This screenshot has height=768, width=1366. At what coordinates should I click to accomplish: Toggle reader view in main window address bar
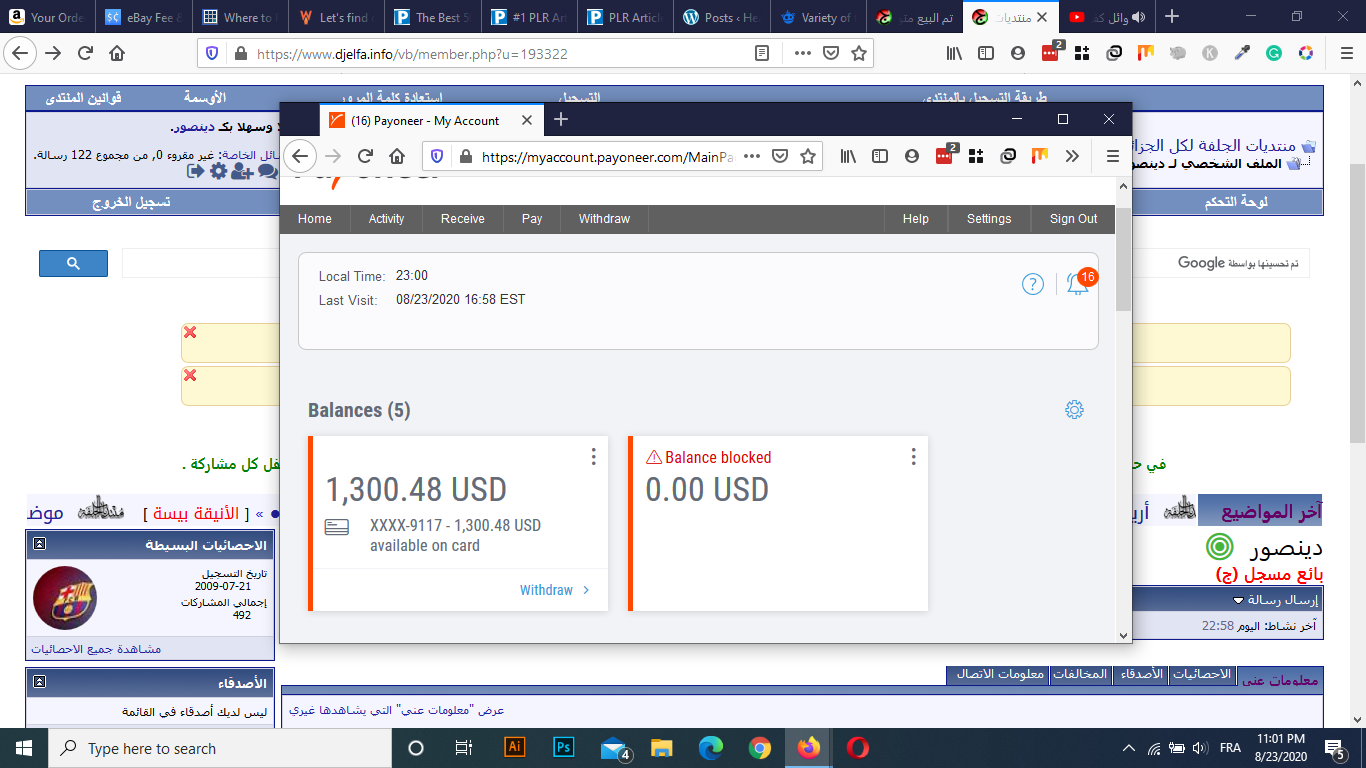point(762,54)
